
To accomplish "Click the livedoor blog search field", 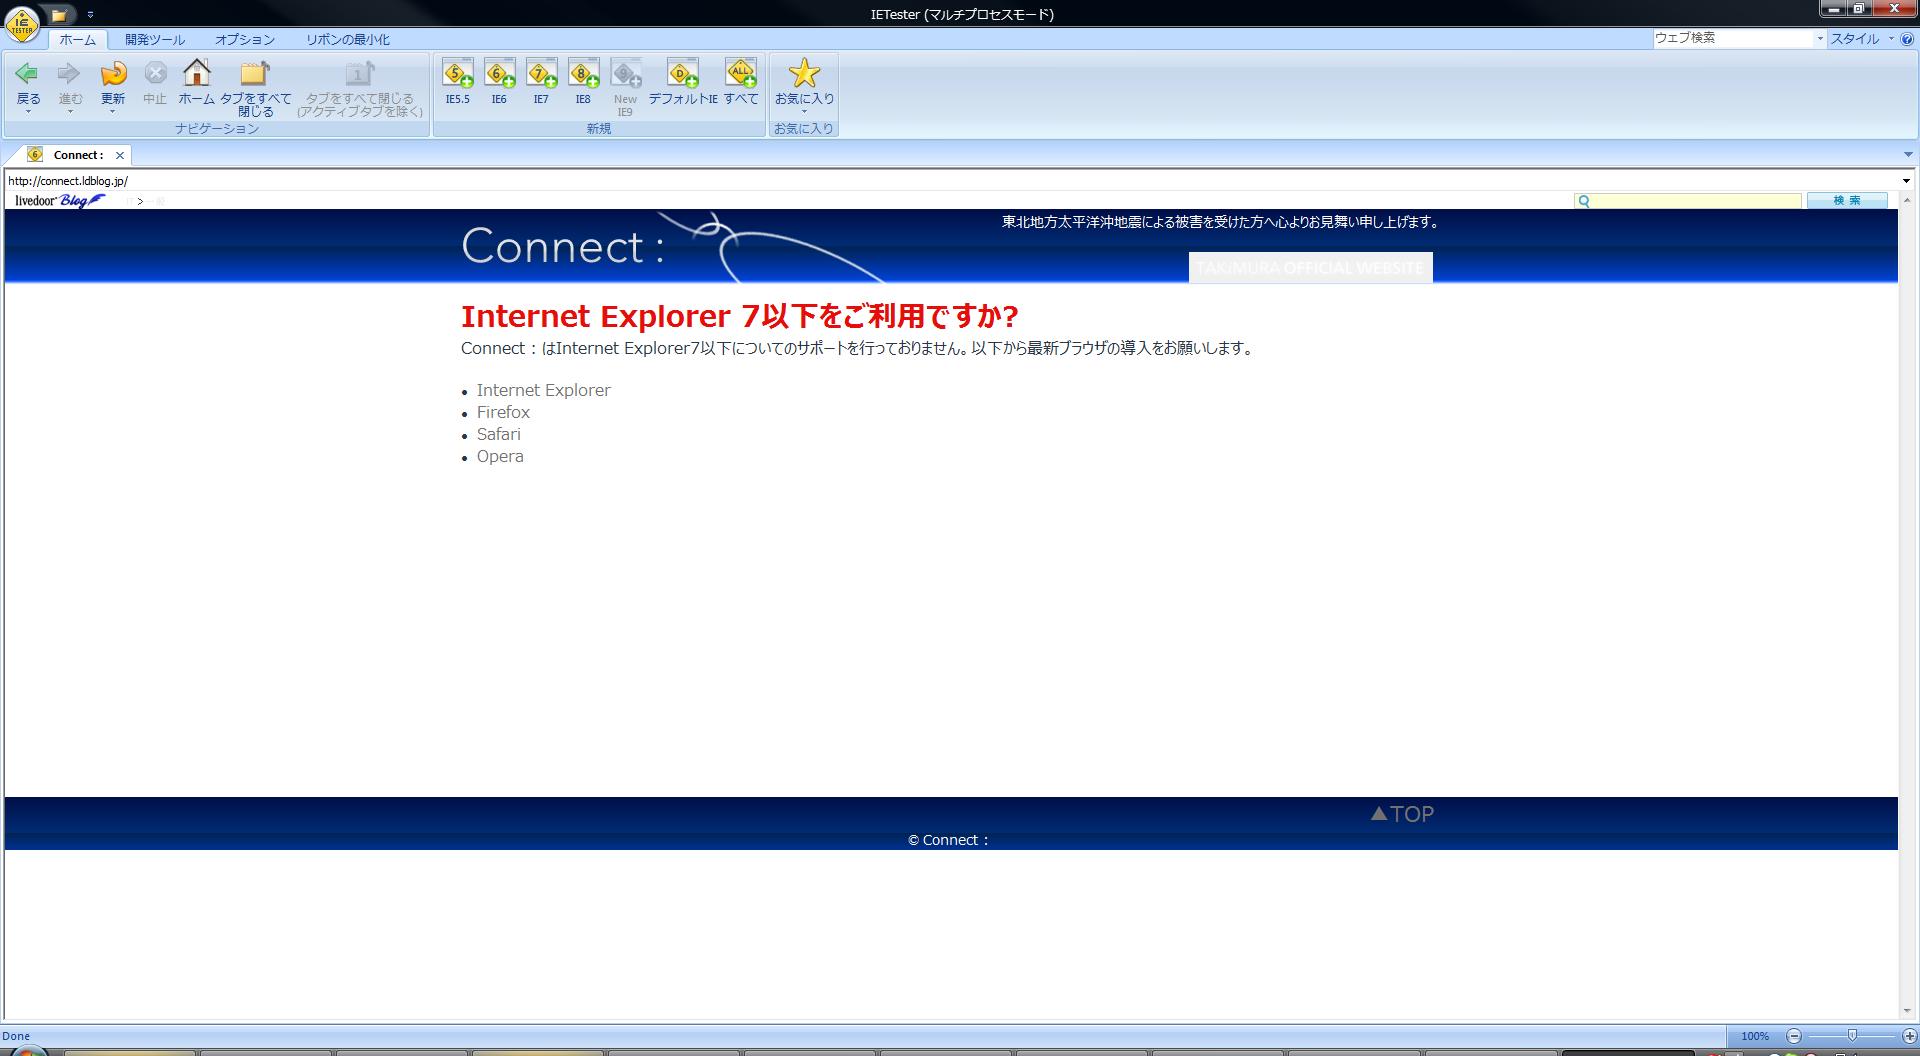I will click(x=1688, y=201).
